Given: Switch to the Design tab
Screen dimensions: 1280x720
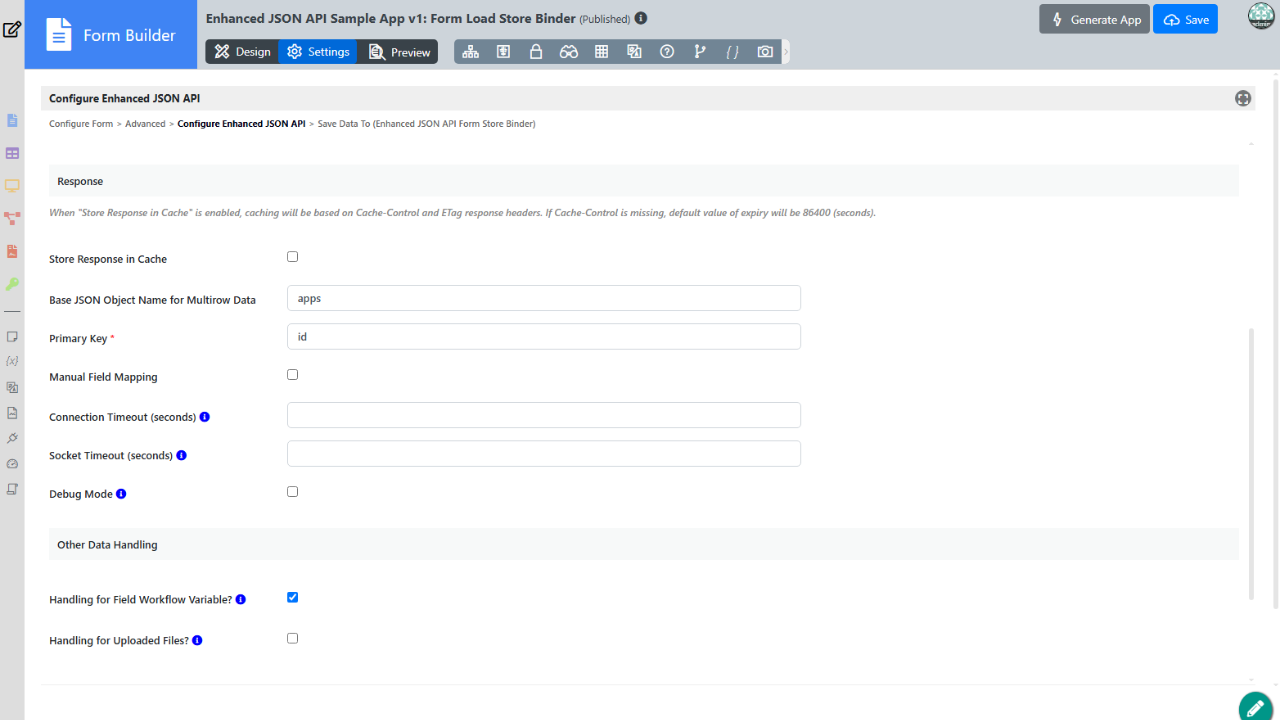Looking at the screenshot, I should [x=242, y=52].
